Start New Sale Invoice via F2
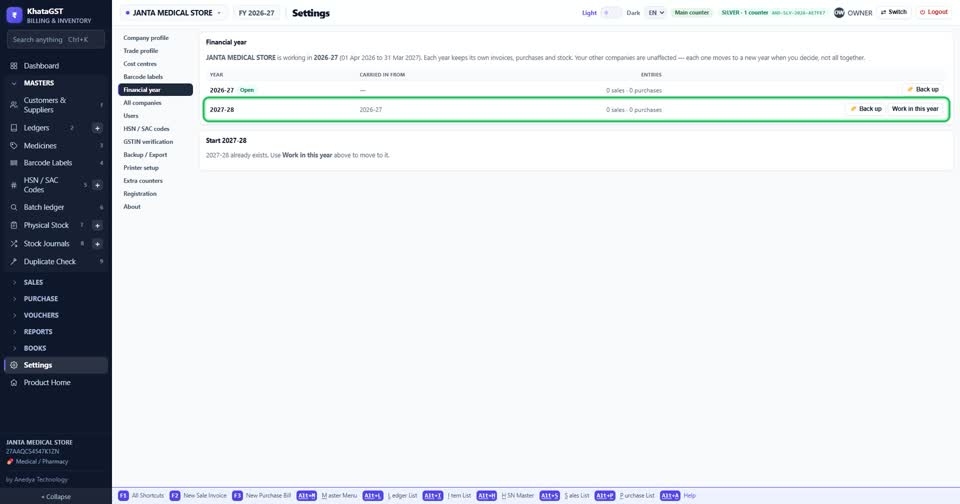 pos(198,495)
